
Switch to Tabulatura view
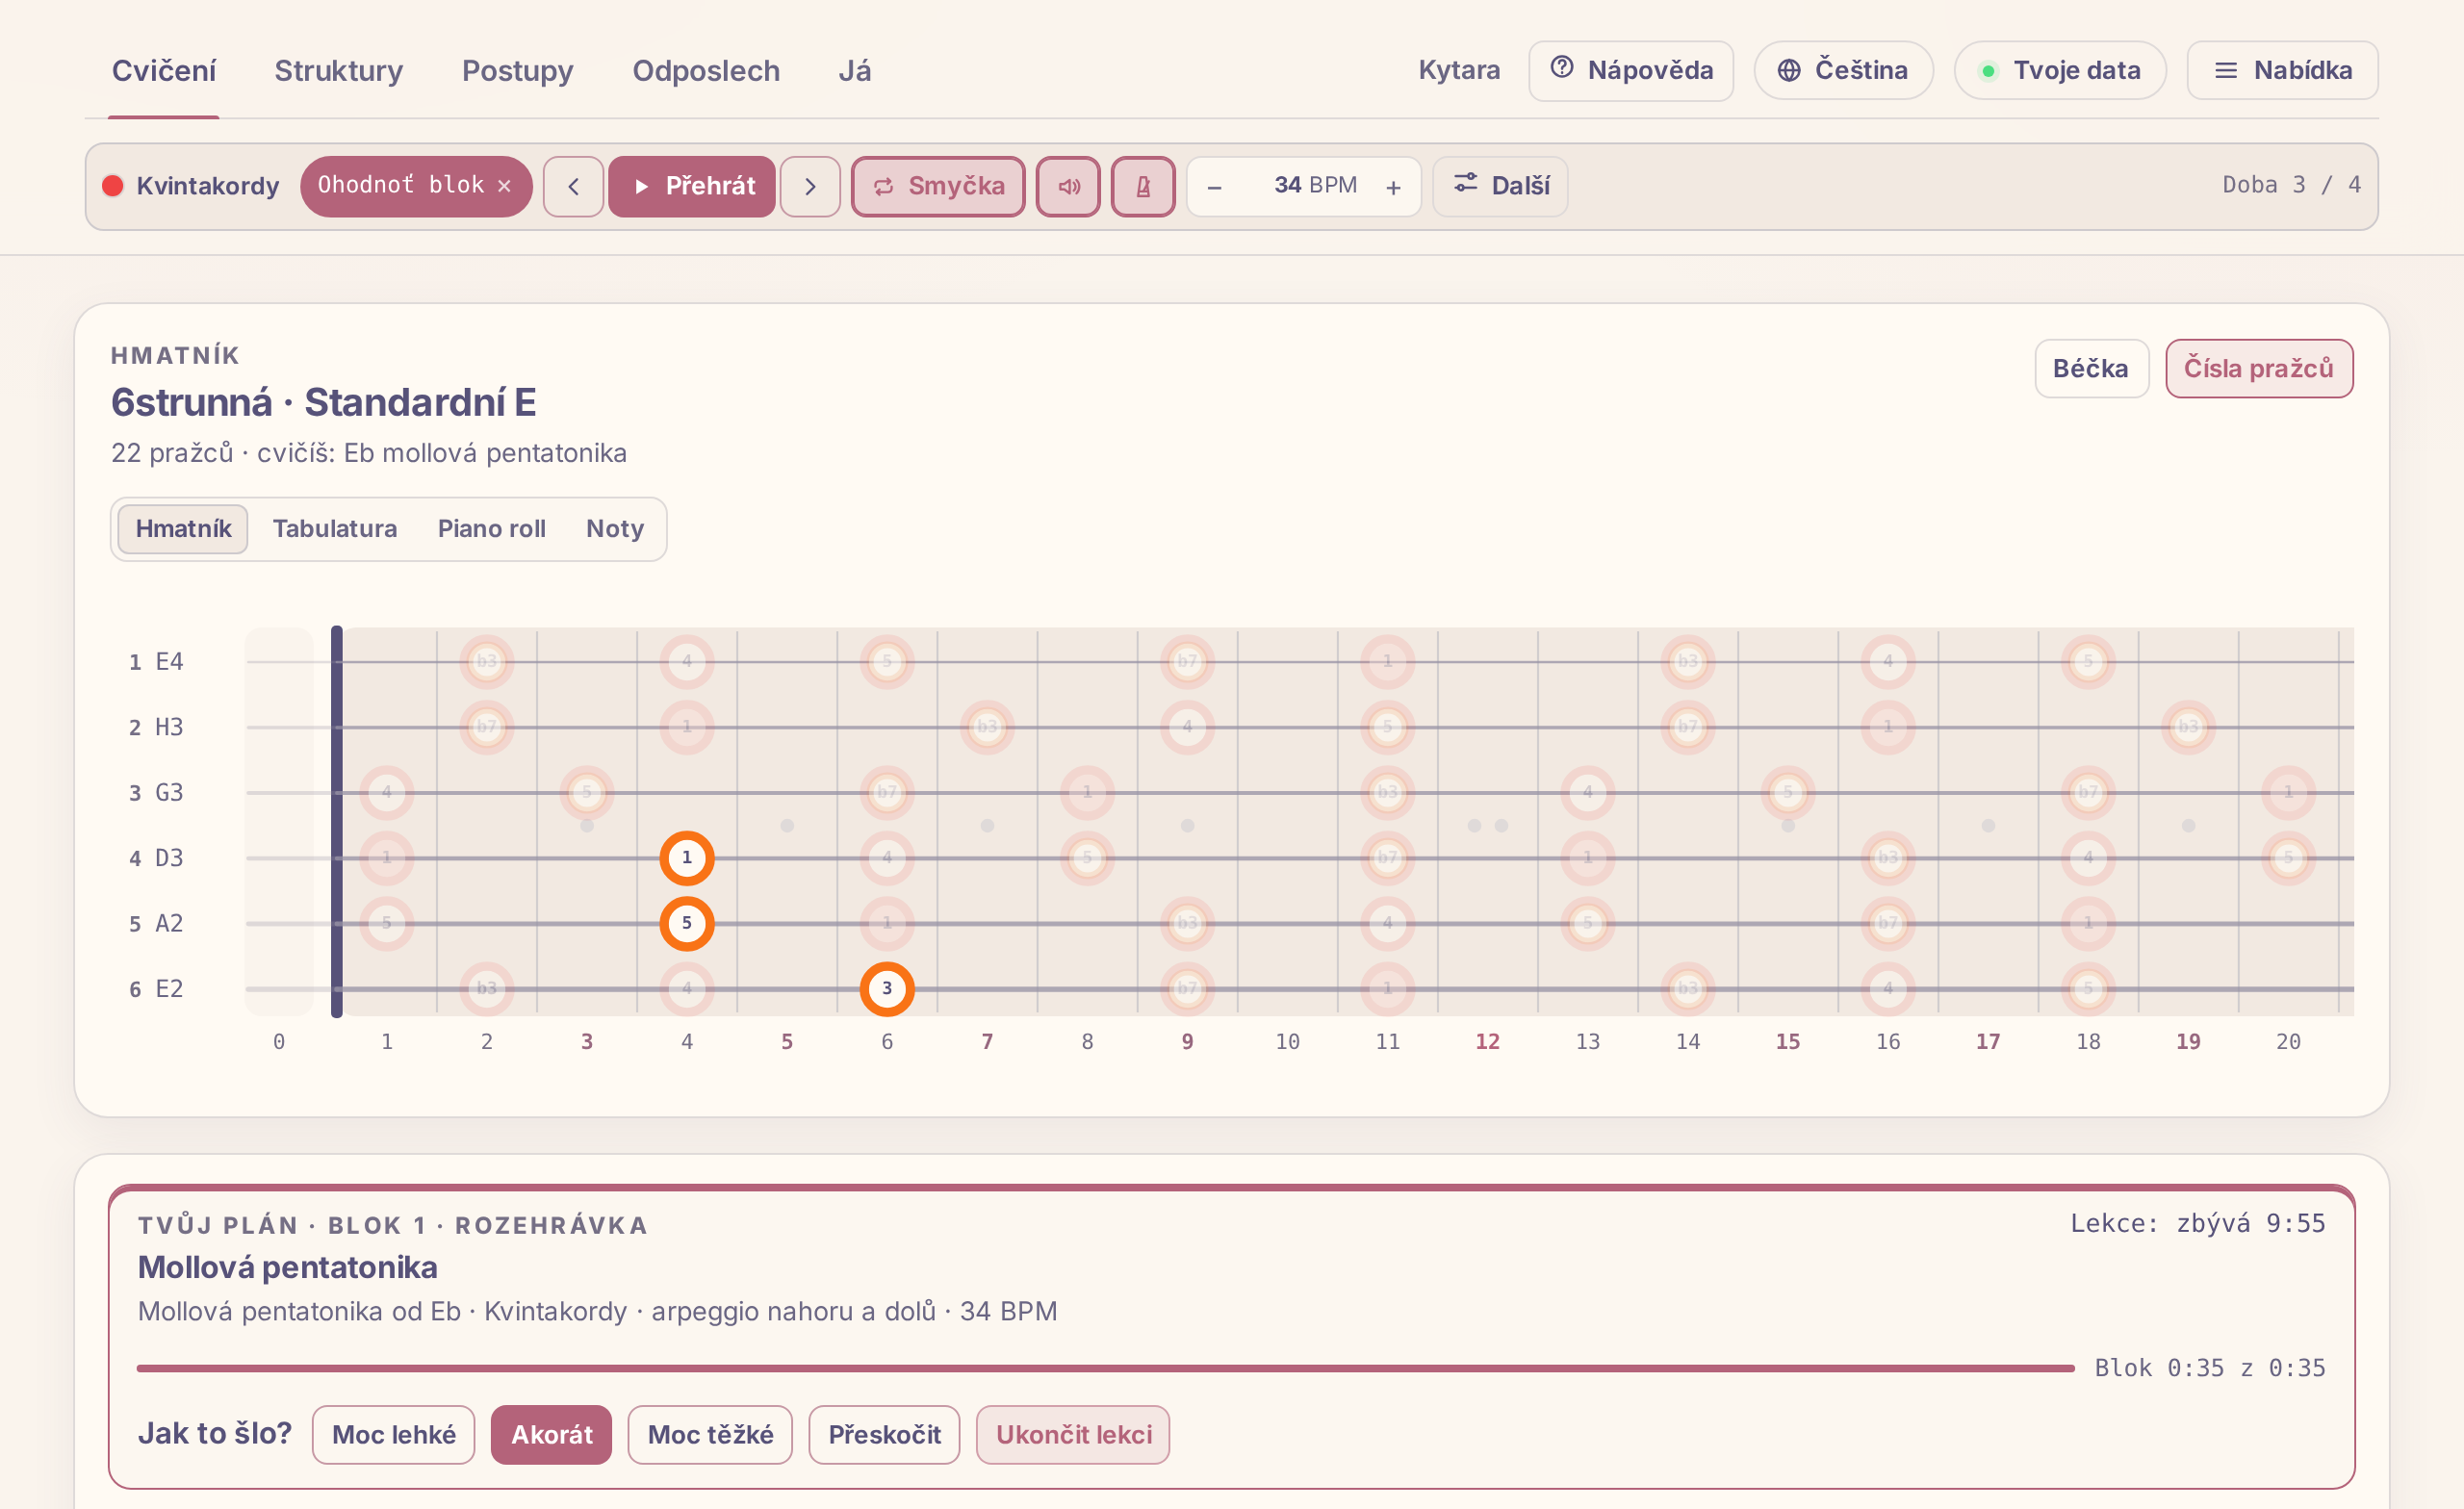pyautogui.click(x=335, y=529)
